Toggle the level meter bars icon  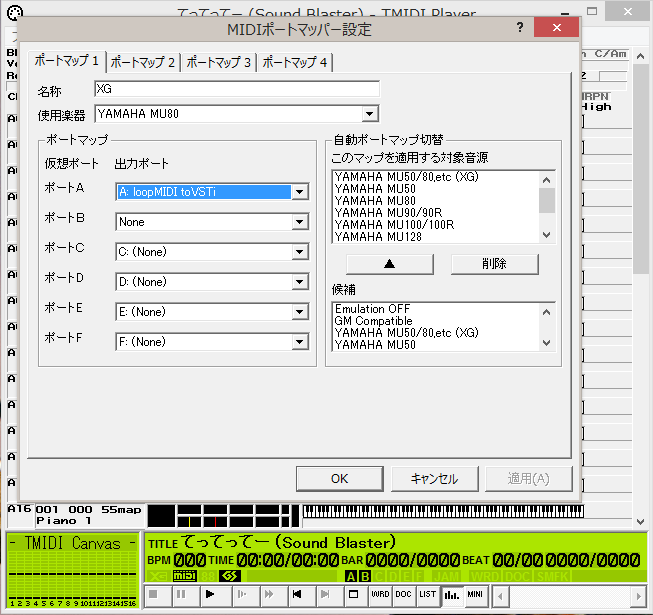[x=452, y=595]
